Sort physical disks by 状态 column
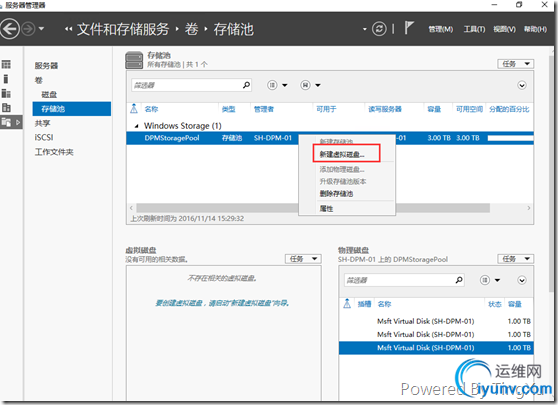This screenshot has height=405, width=558. (x=495, y=304)
